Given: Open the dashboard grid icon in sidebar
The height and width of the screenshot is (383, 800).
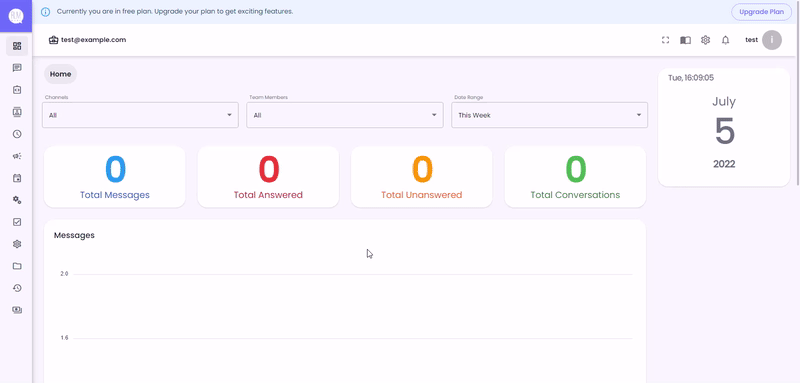Looking at the screenshot, I should [17, 46].
